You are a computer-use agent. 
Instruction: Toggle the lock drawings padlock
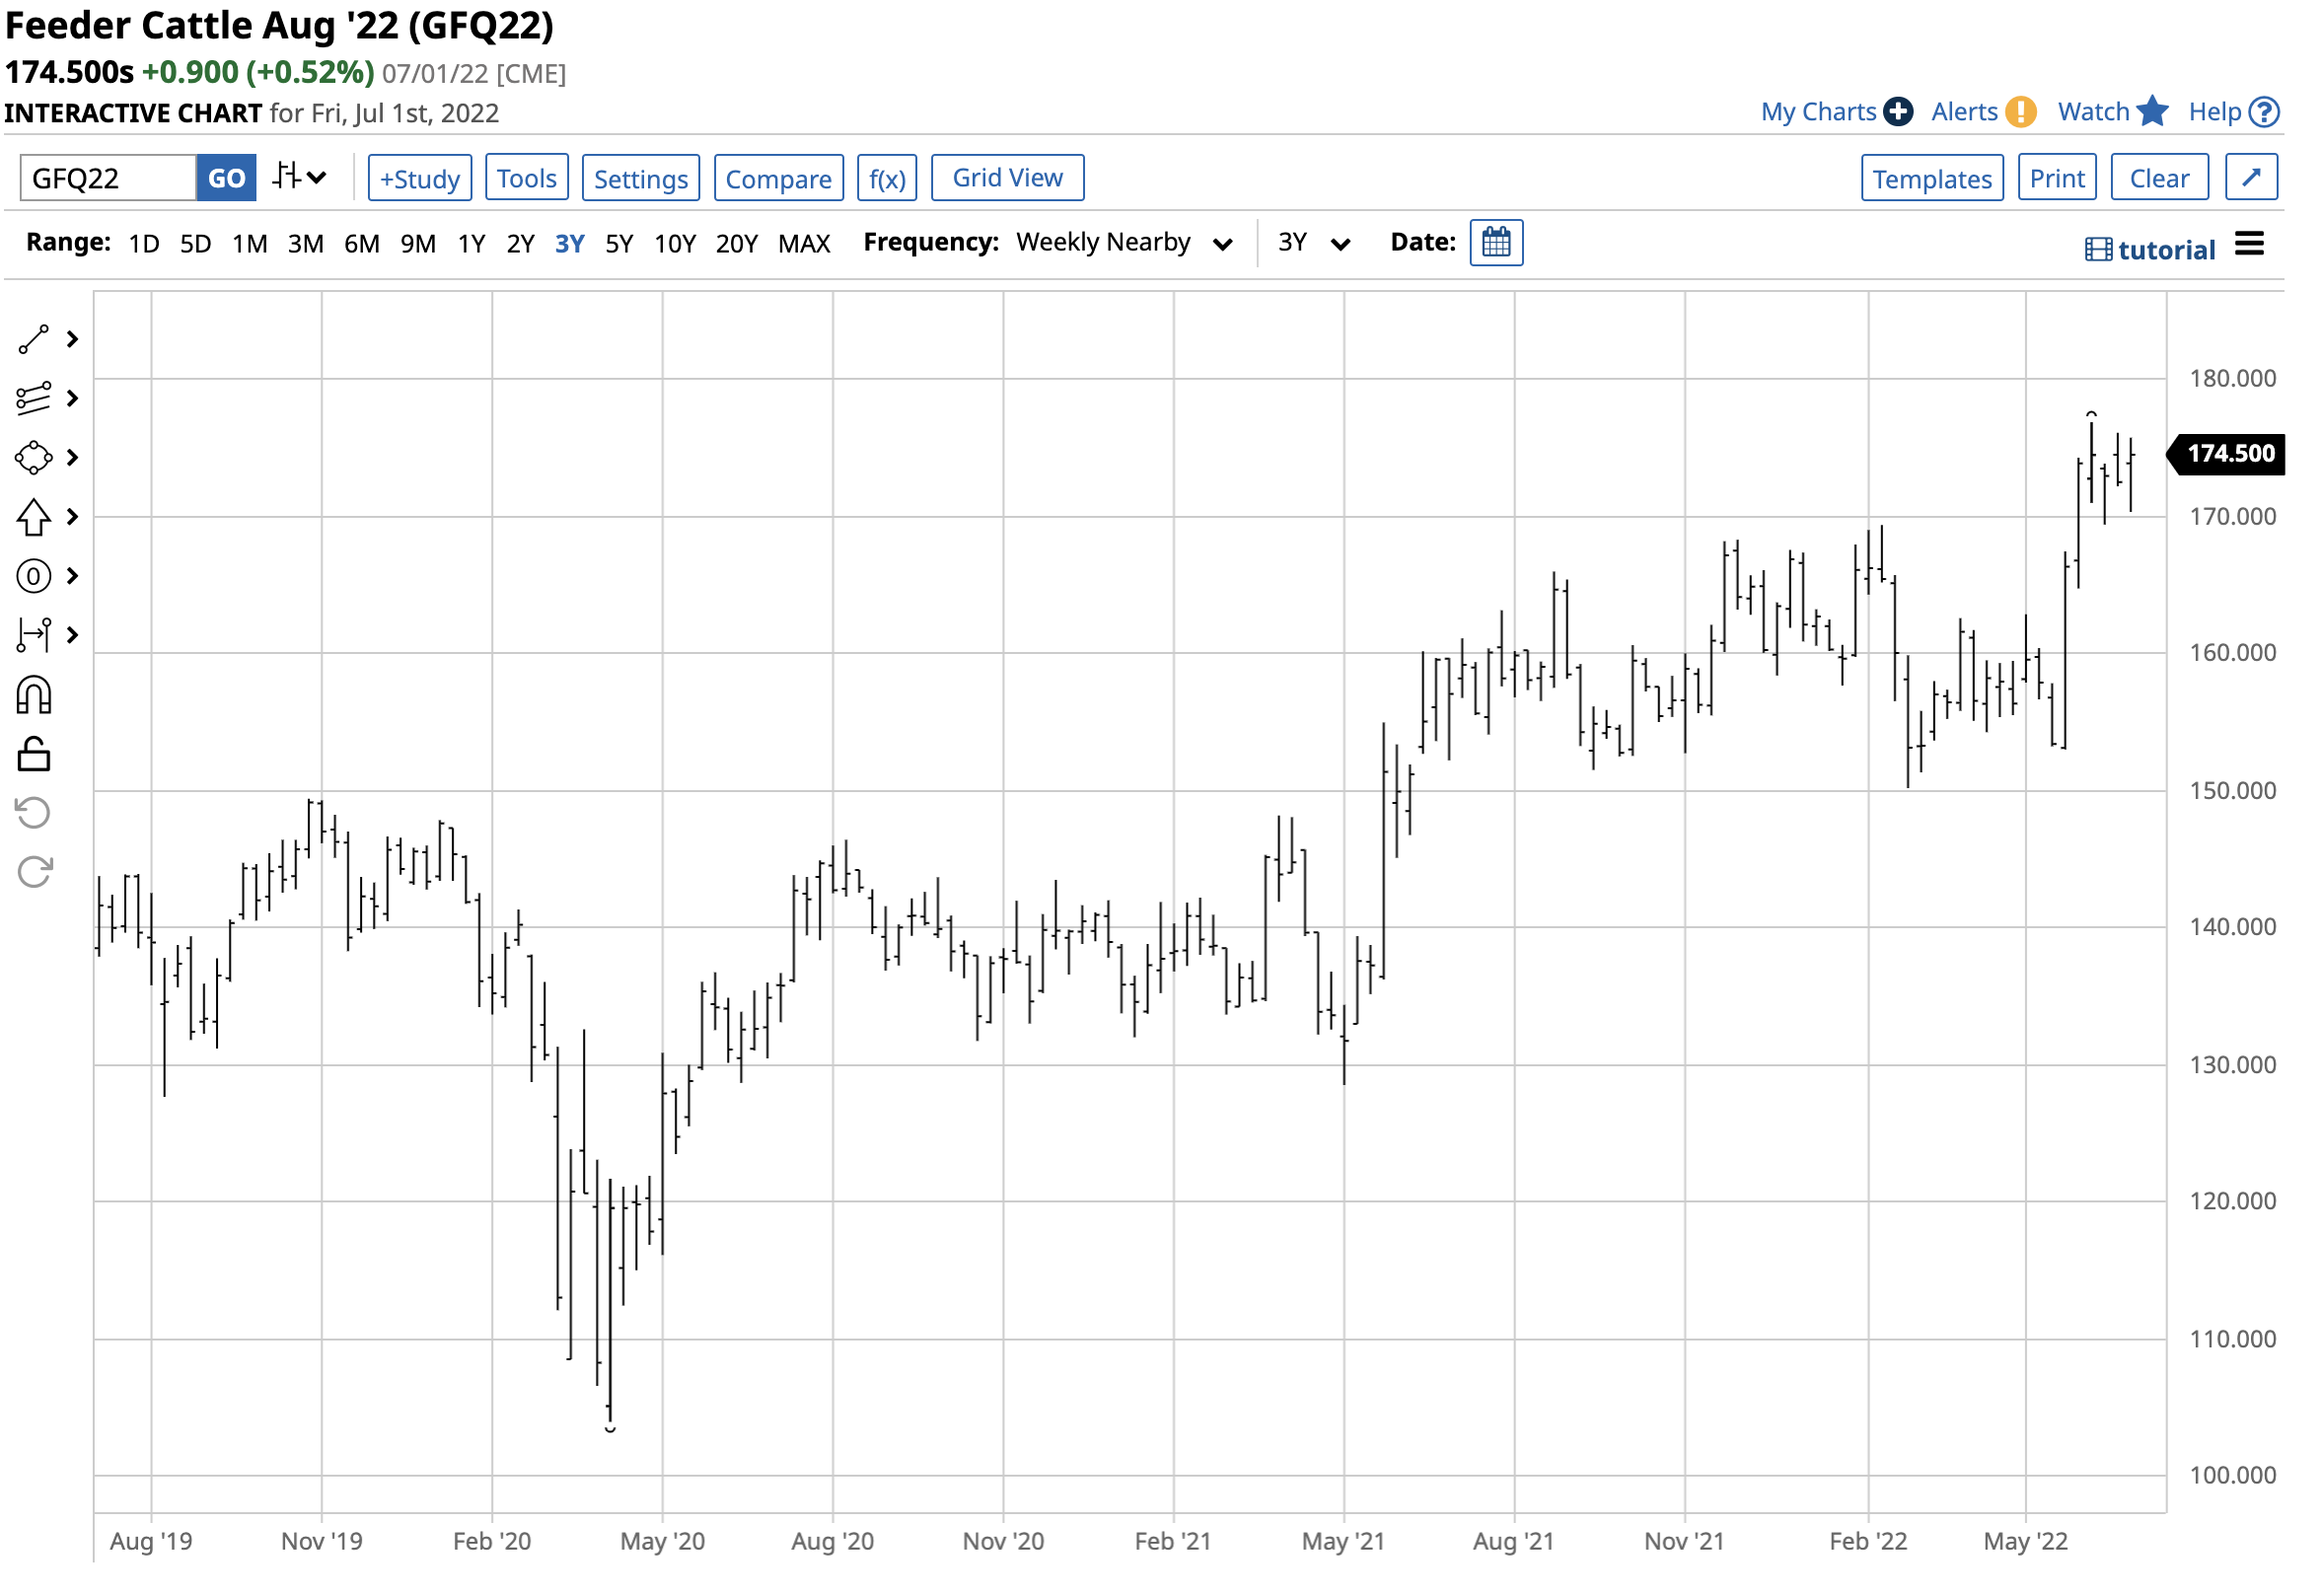33,754
